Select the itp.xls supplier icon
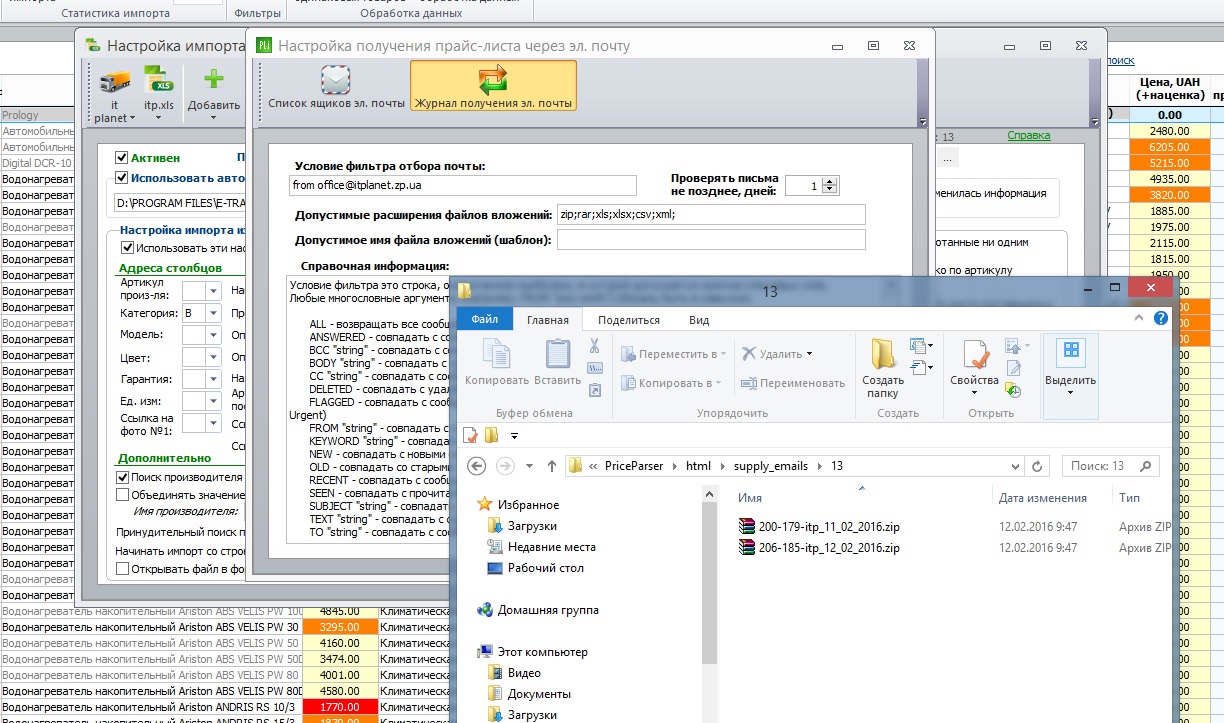Screen dimensions: 1224x723 click(159, 81)
